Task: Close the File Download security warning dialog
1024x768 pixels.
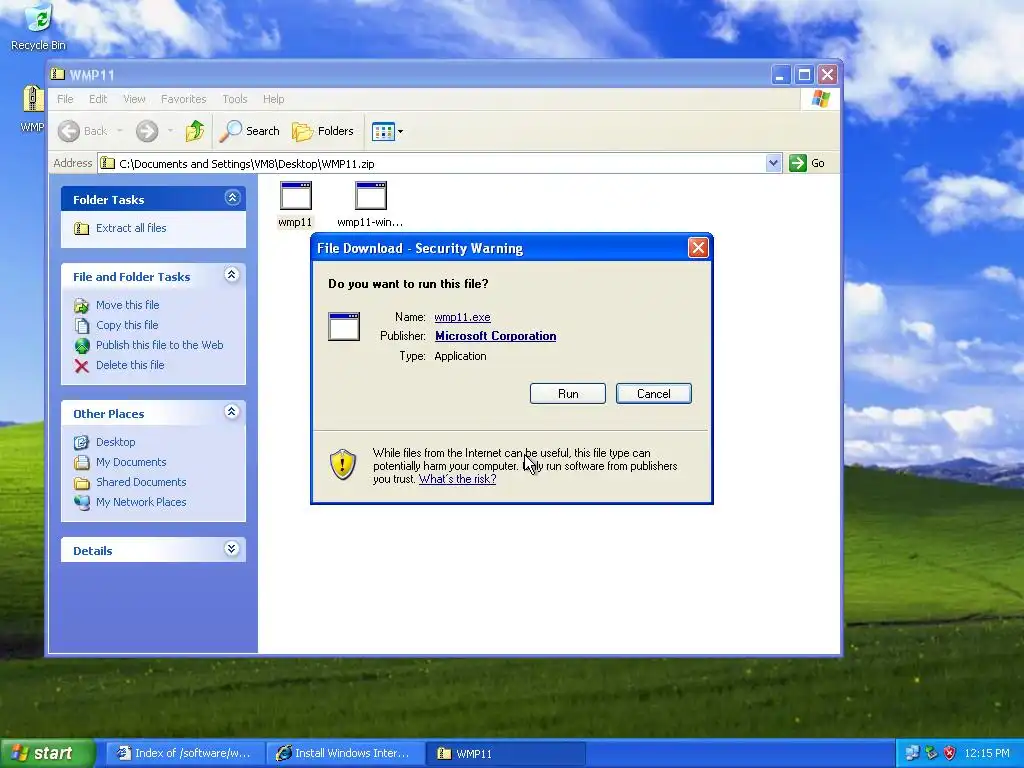Action: (698, 248)
